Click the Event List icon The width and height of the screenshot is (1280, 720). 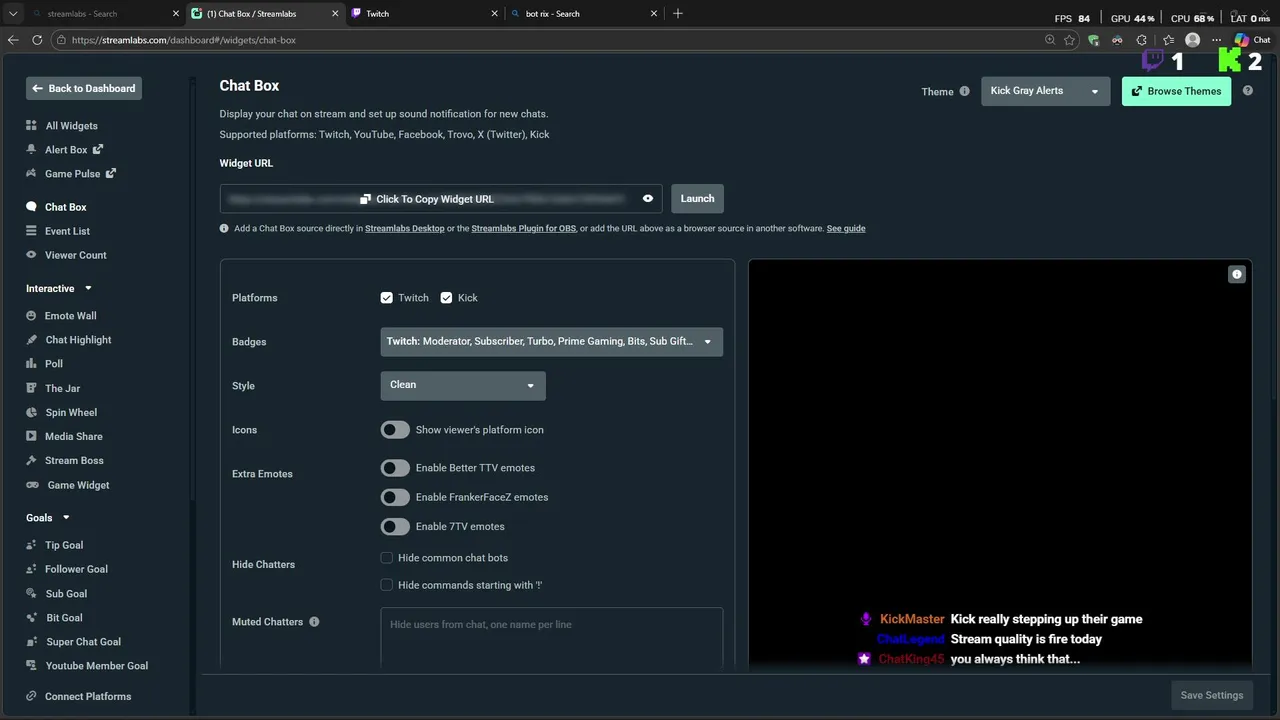click(x=31, y=231)
